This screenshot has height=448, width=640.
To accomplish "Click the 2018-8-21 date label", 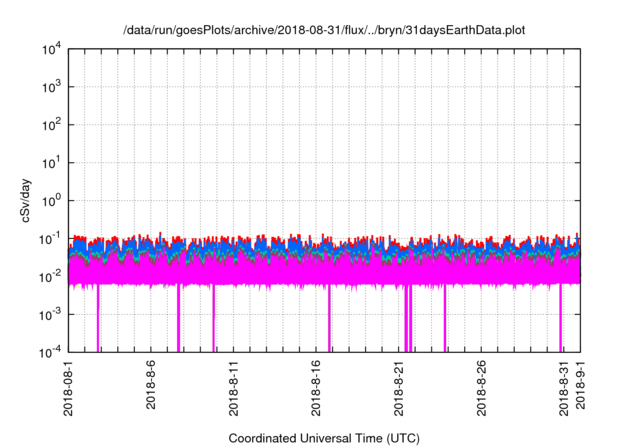I will click(399, 388).
